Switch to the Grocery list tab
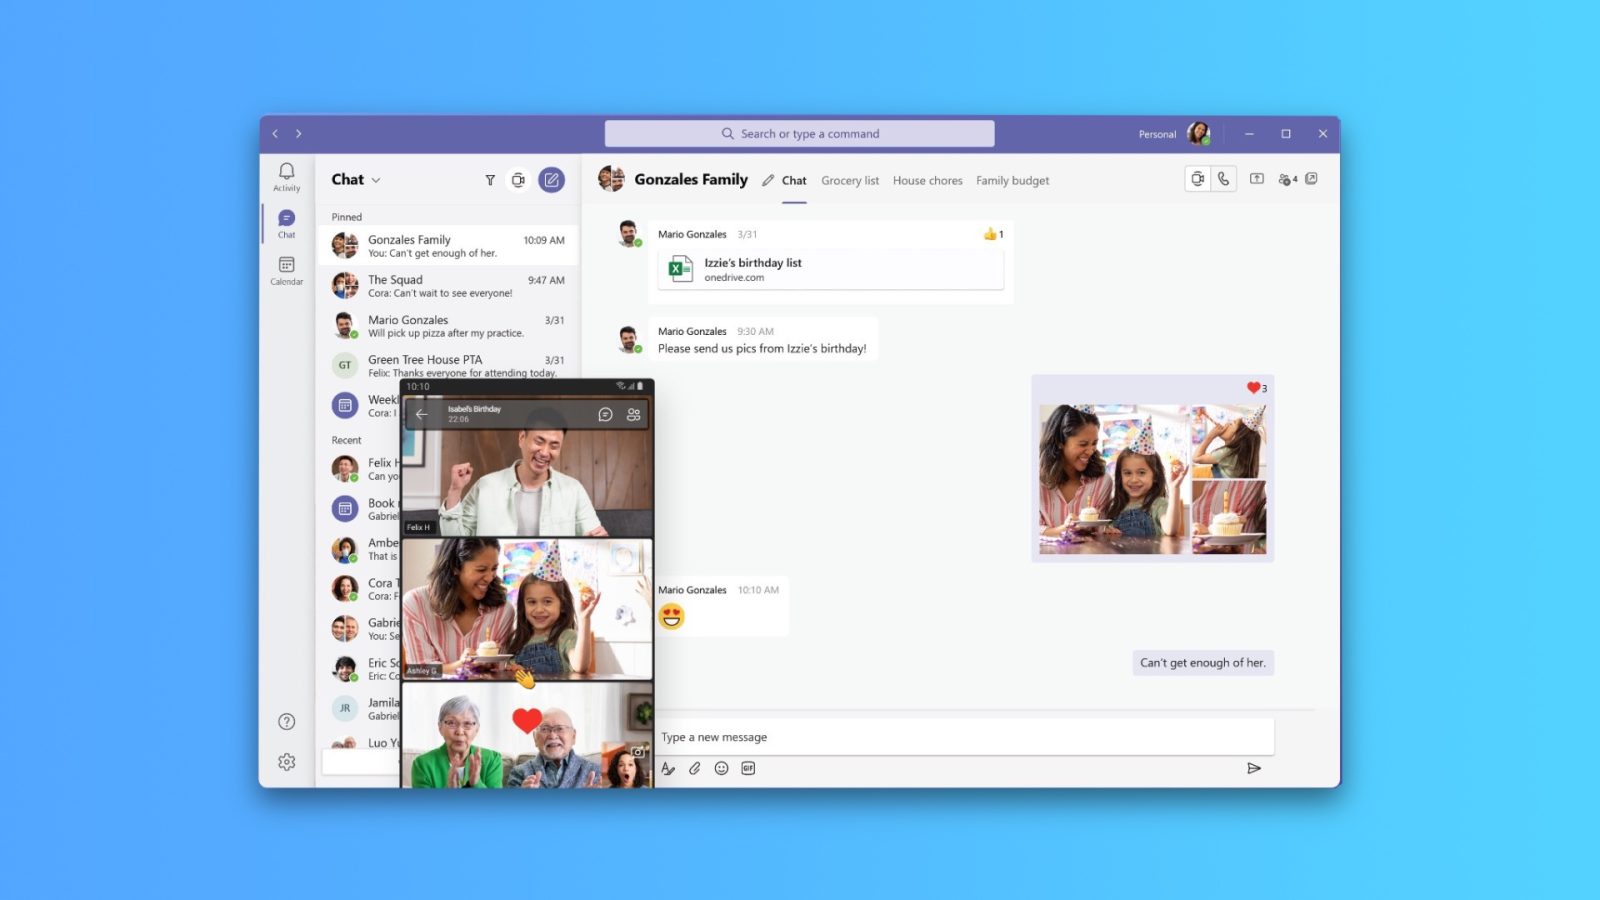This screenshot has height=900, width=1600. coord(849,181)
